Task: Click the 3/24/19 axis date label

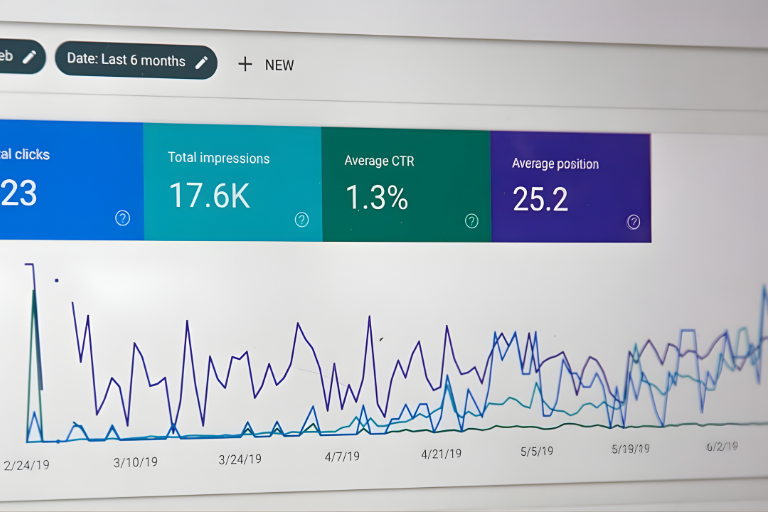Action: 240,459
